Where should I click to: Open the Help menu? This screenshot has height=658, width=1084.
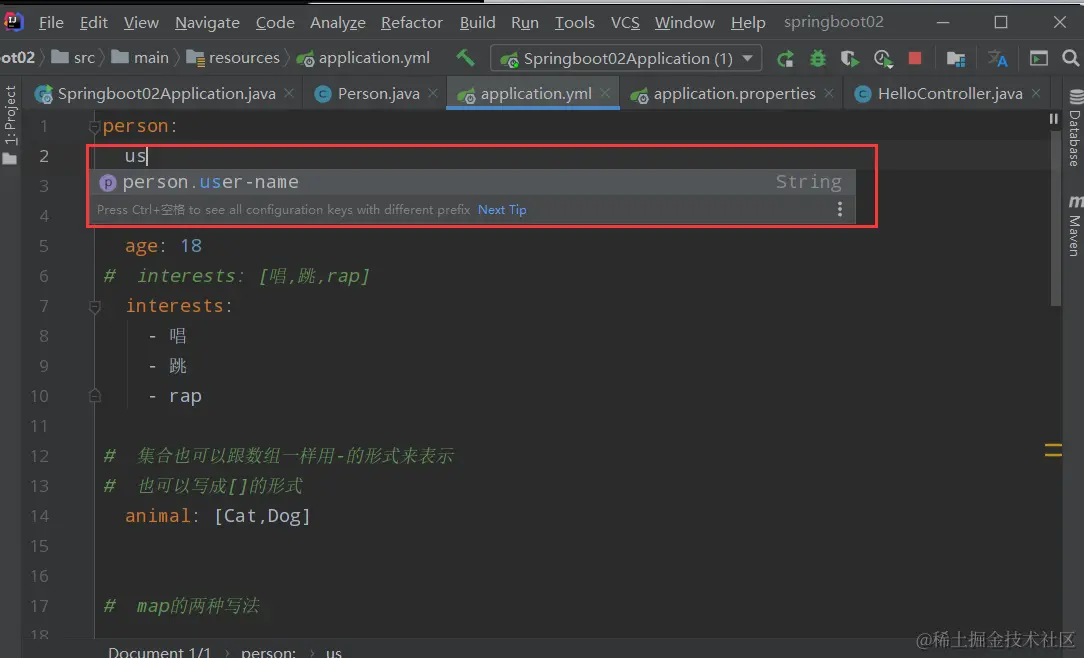point(748,23)
